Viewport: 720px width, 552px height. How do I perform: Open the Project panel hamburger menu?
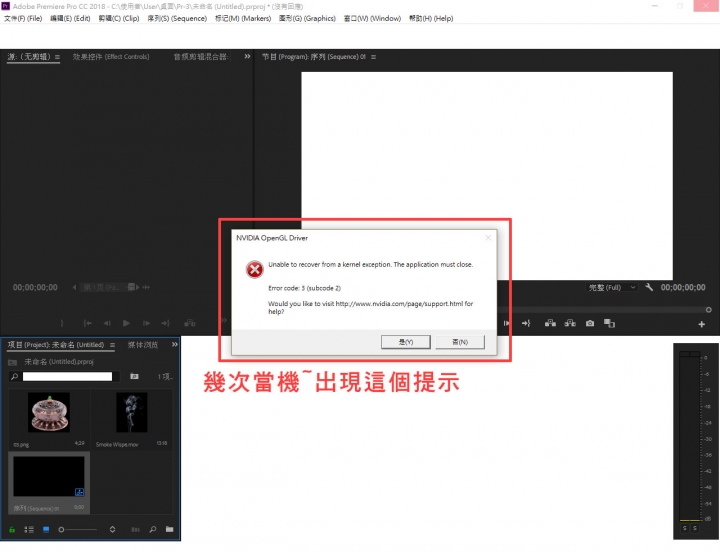(112, 345)
